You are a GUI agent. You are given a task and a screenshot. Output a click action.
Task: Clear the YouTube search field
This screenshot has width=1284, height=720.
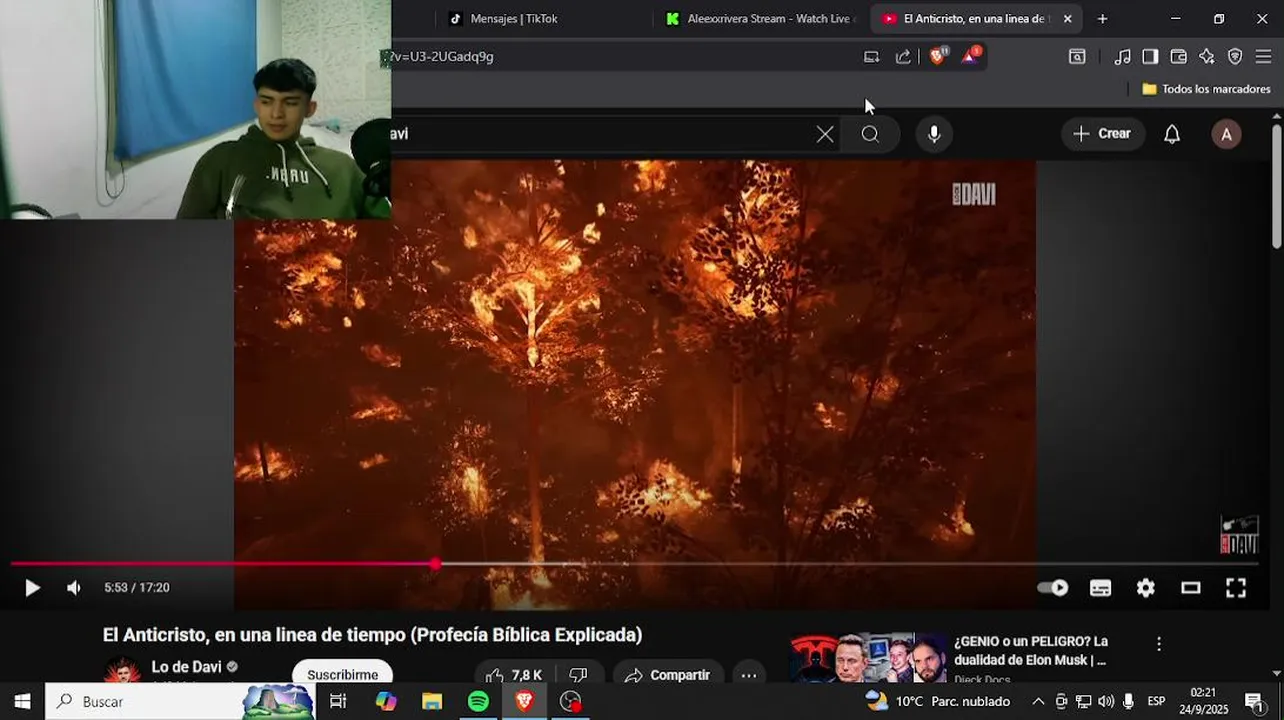pyautogui.click(x=825, y=134)
